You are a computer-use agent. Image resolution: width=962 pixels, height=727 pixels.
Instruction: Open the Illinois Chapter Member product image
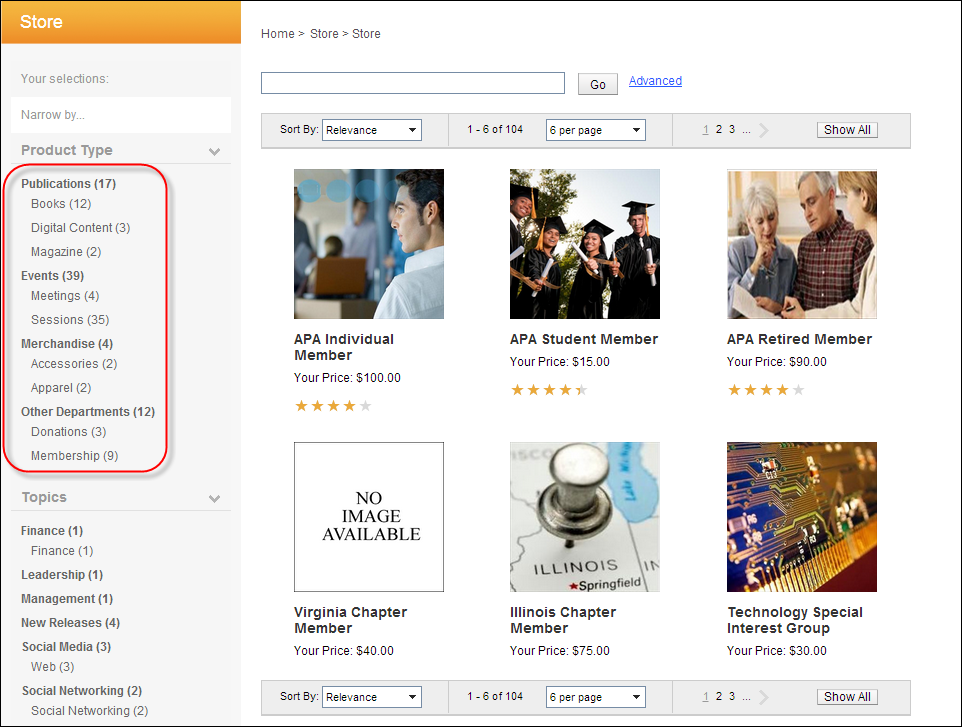point(585,517)
